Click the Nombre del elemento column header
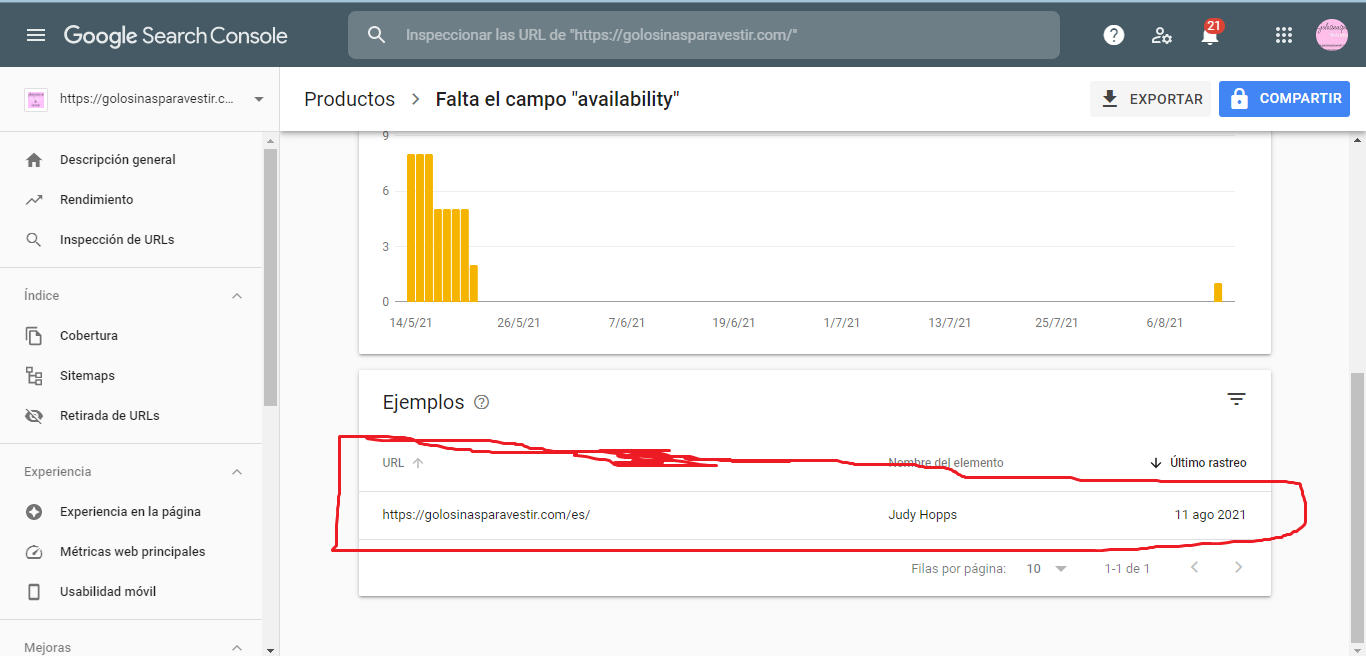The width and height of the screenshot is (1366, 656). point(946,462)
